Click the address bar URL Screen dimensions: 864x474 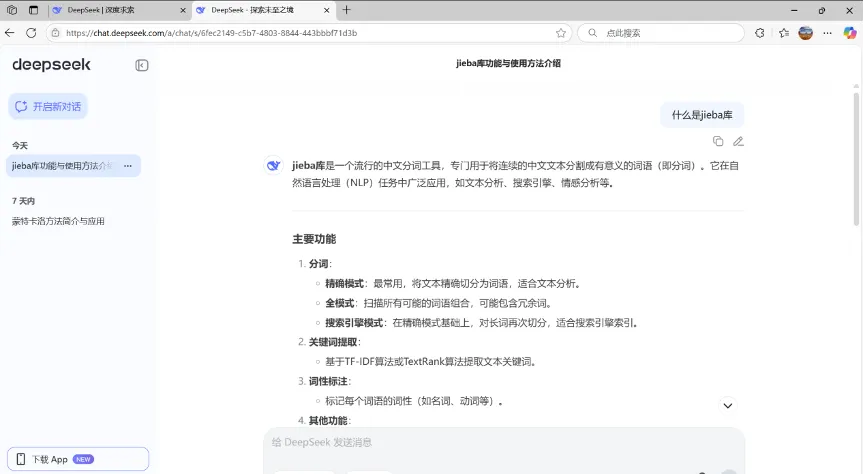tap(212, 33)
